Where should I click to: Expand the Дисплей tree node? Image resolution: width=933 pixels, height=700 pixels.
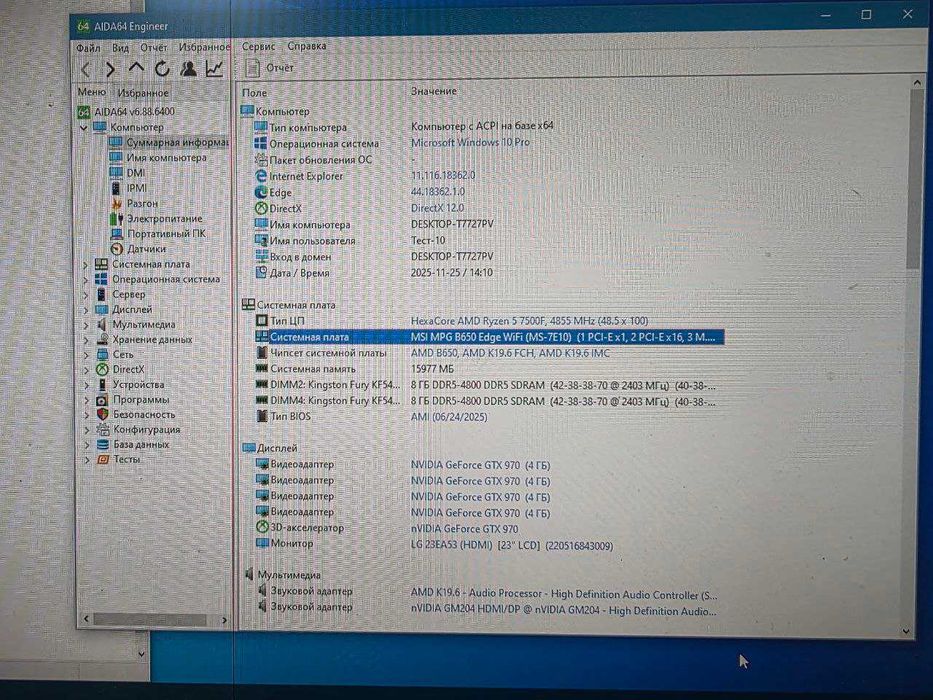(86, 310)
